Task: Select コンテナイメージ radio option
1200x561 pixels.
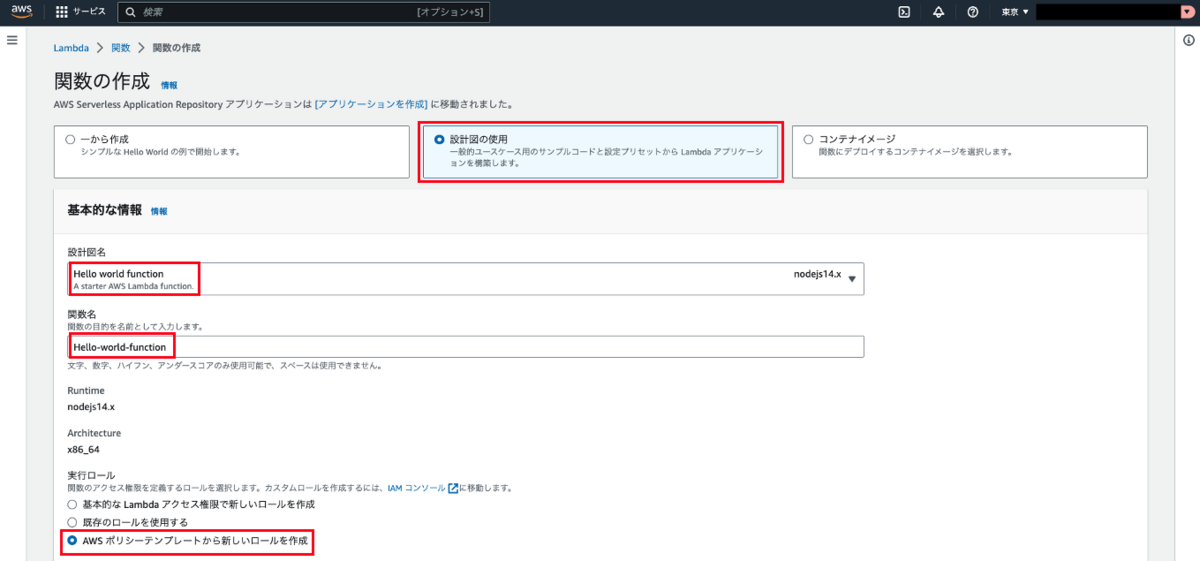Action: tap(808, 139)
